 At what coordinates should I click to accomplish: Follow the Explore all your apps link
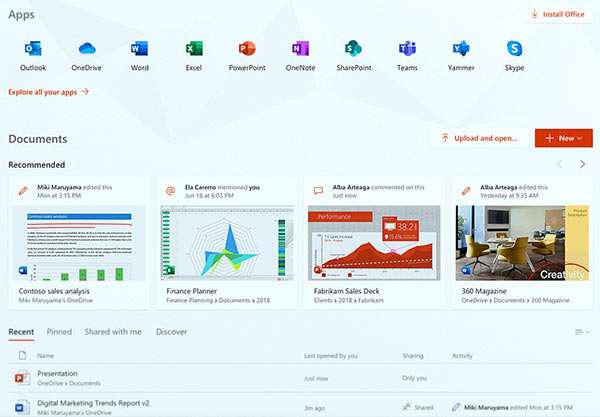(x=49, y=92)
